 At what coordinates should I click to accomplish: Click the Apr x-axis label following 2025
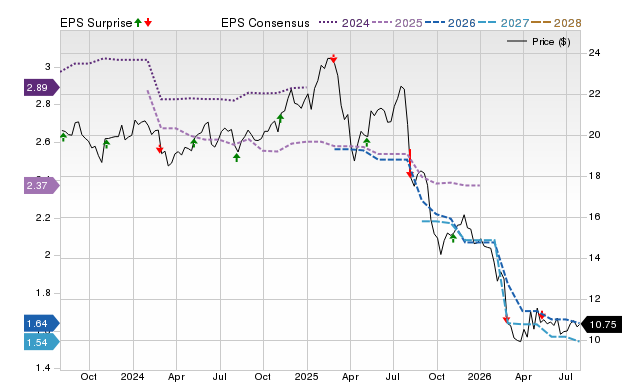click(x=350, y=376)
